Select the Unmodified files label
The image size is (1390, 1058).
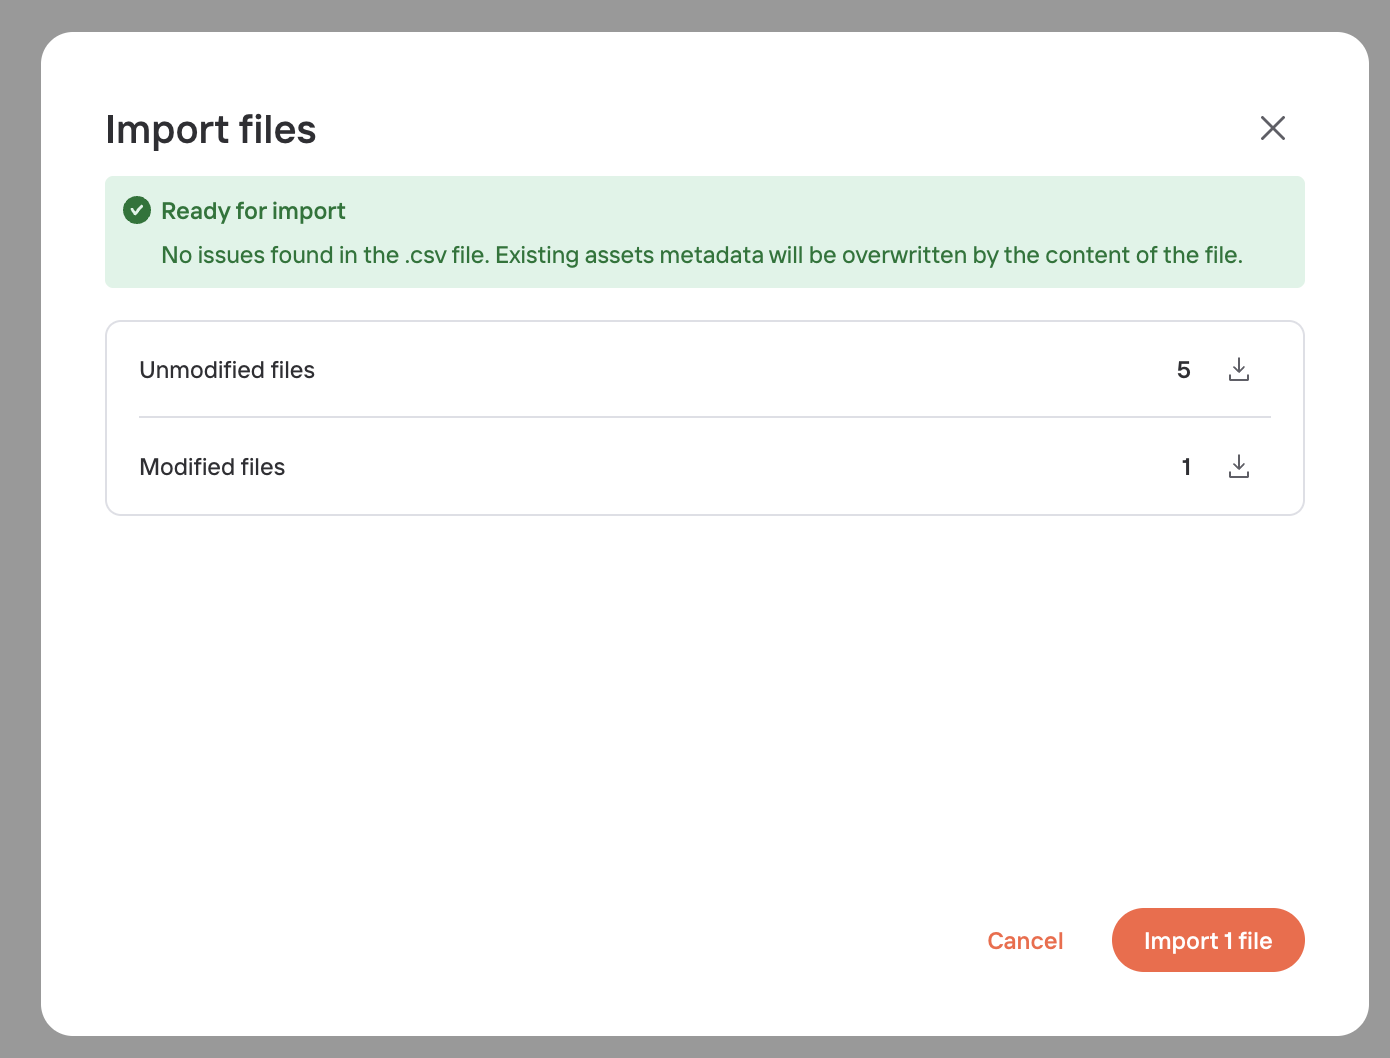pos(227,370)
